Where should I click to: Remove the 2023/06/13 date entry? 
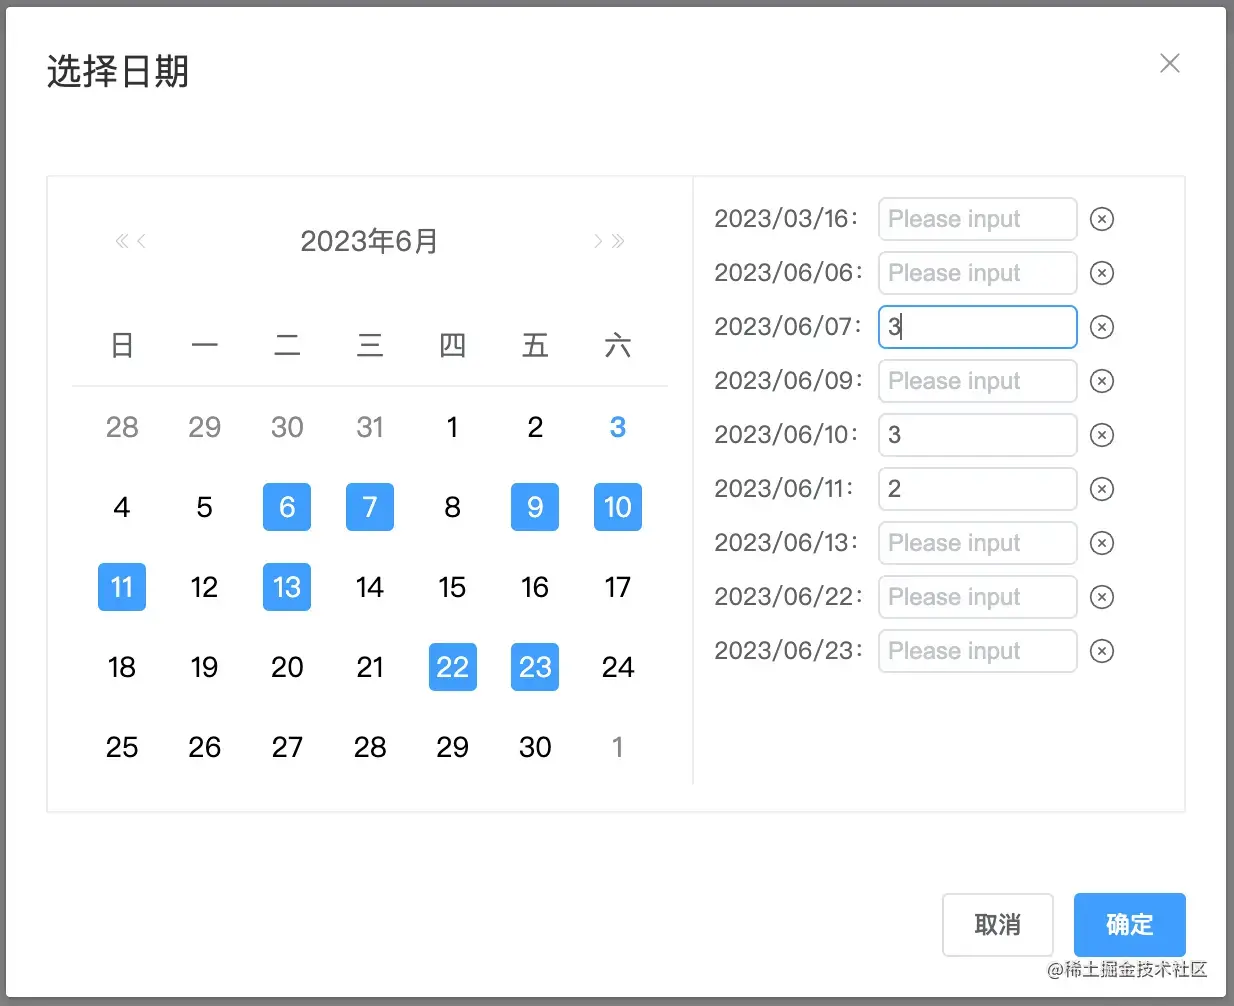pos(1101,543)
